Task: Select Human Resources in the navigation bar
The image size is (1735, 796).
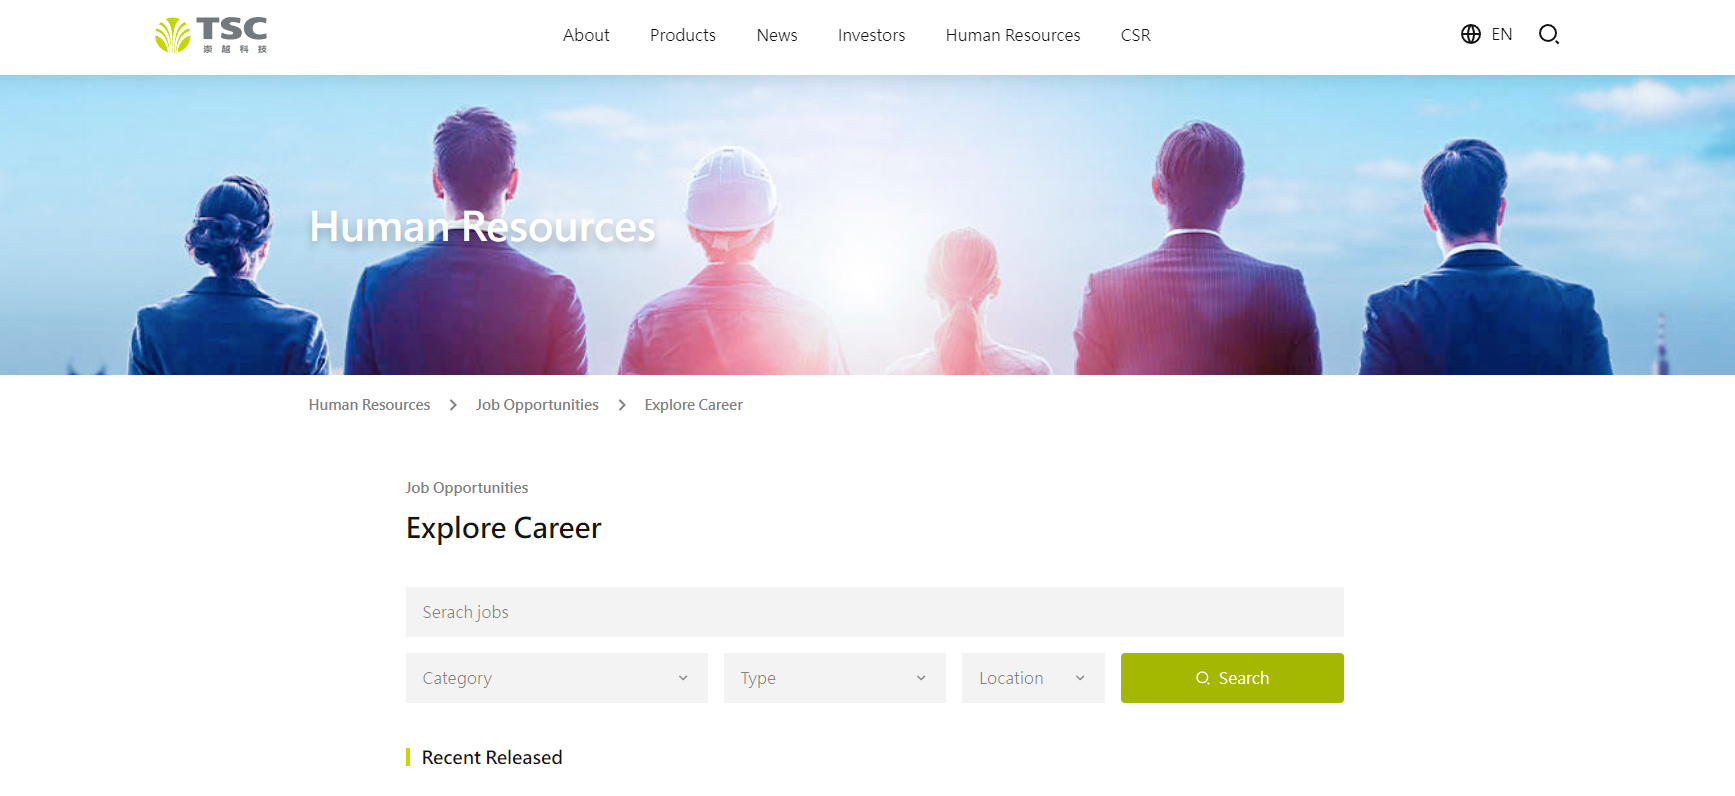Action: tap(1012, 36)
